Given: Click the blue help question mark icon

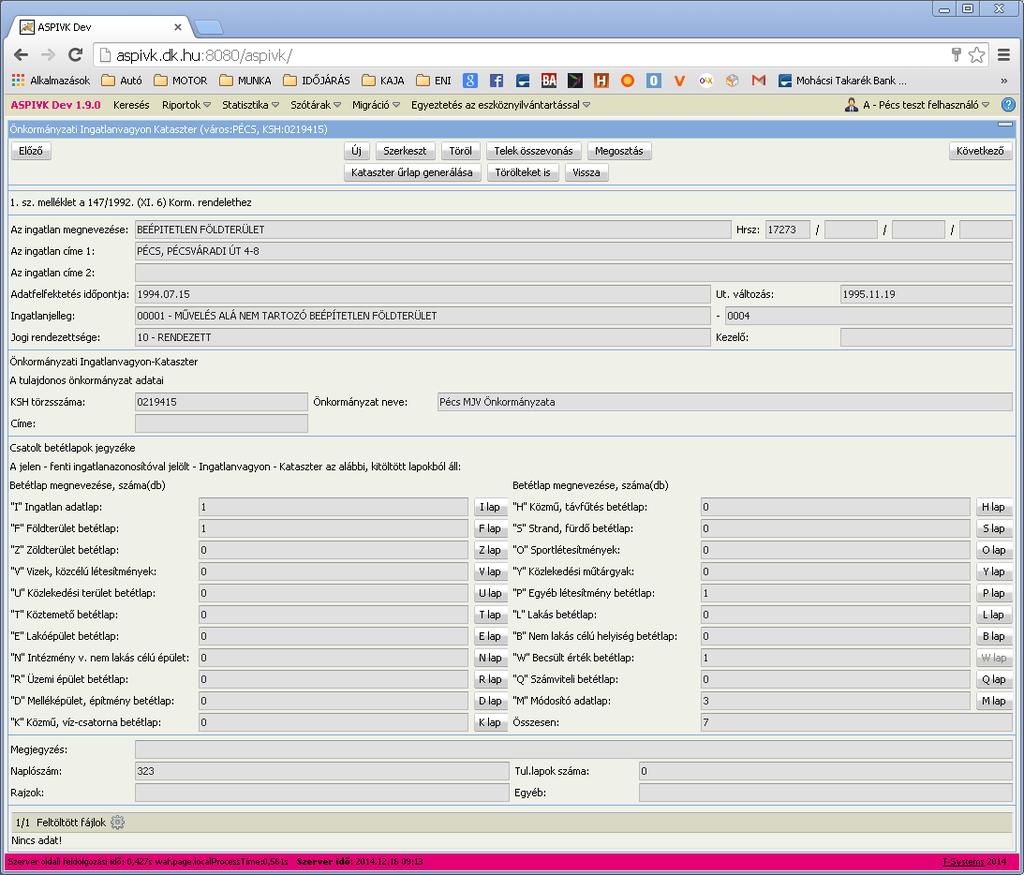Looking at the screenshot, I should pyautogui.click(x=1008, y=104).
